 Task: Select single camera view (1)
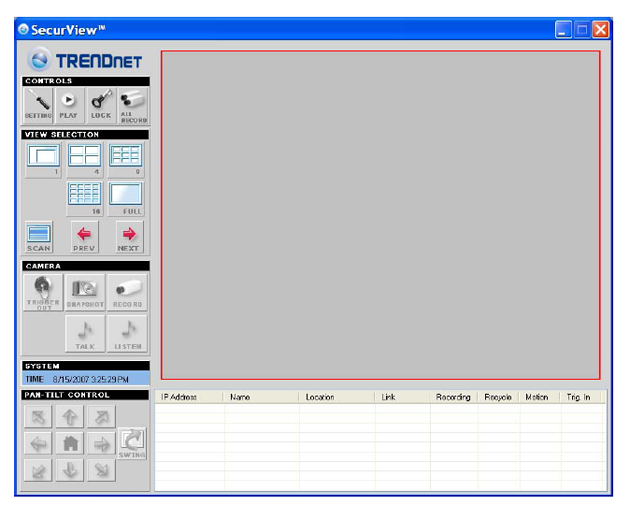(x=43, y=160)
